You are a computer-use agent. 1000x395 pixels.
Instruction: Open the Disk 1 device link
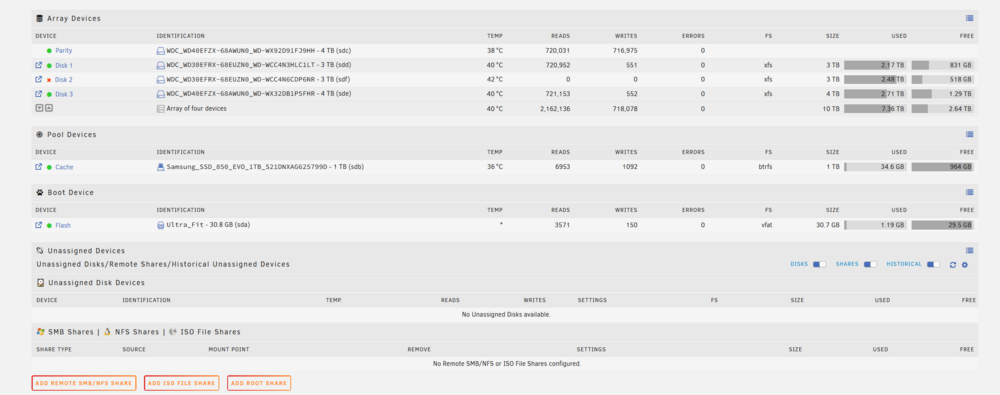coord(64,65)
